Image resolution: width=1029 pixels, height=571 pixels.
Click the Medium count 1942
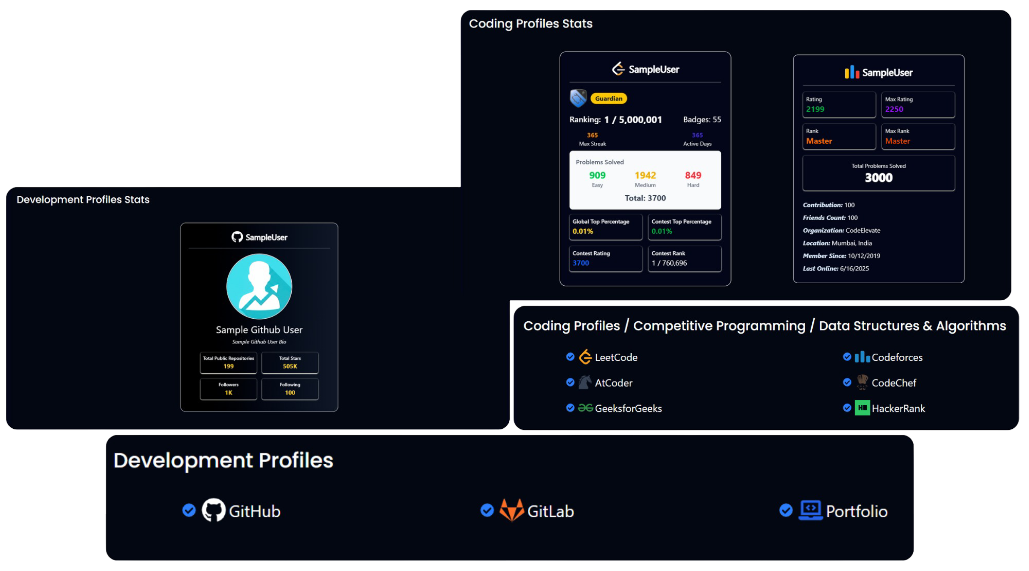645,175
